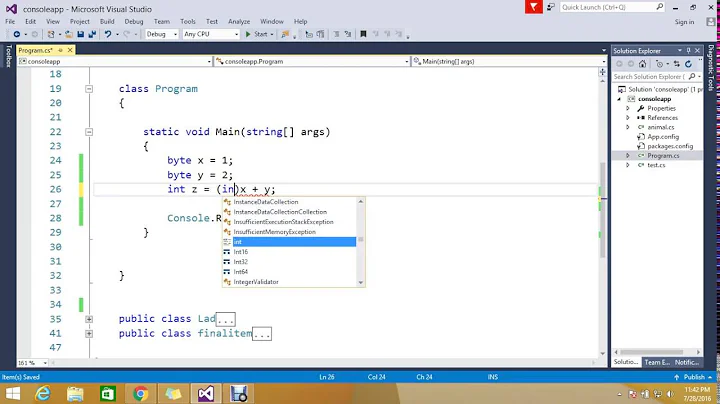This screenshot has height=404, width=720.
Task: Open the Analyze menu
Action: 239,21
